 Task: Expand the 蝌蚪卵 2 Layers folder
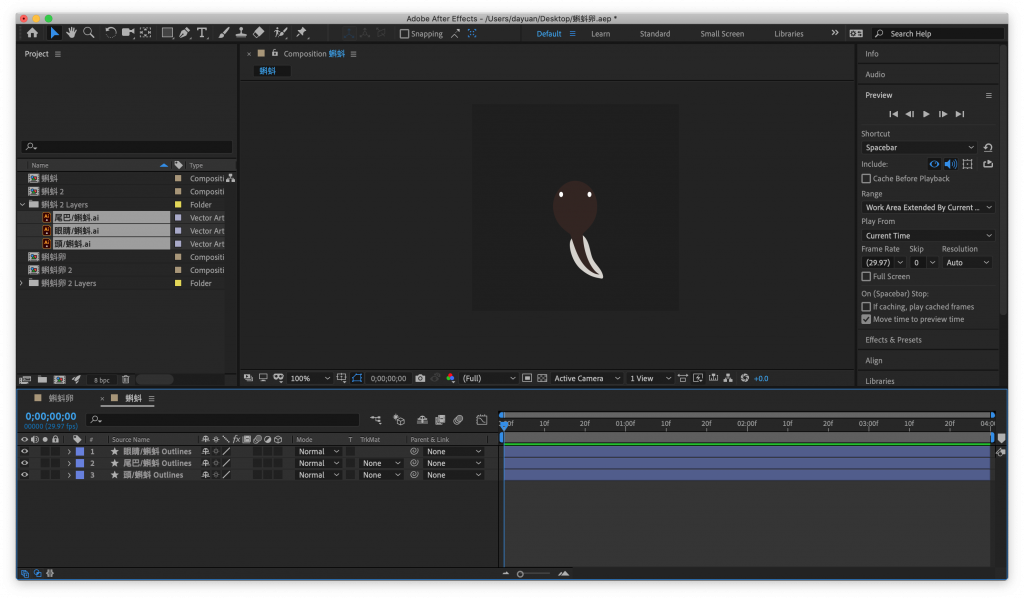click(22, 283)
